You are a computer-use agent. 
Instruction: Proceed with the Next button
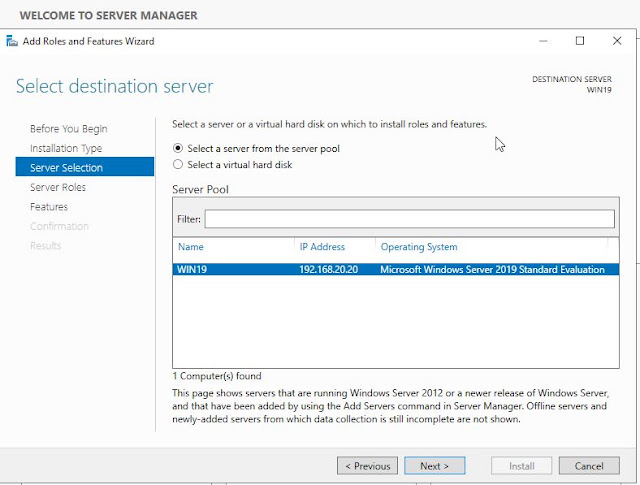pos(435,466)
